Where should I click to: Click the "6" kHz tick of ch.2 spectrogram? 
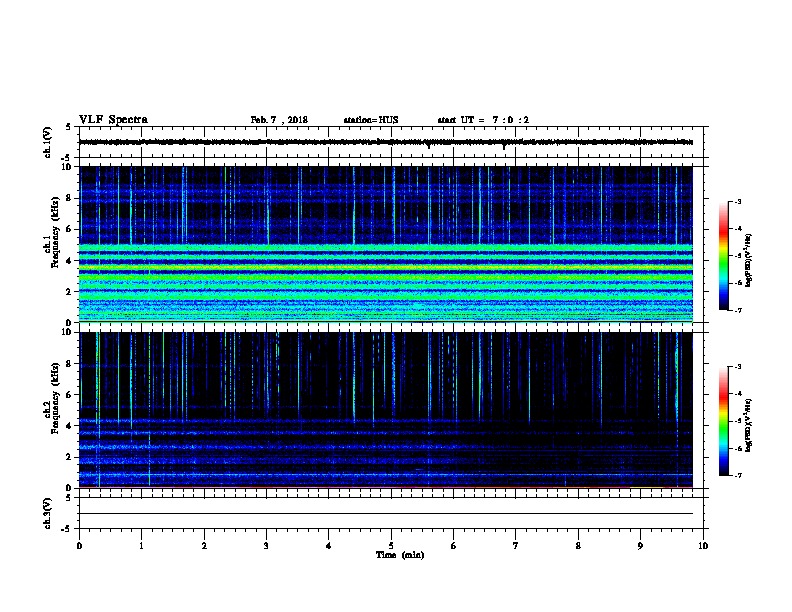pyautogui.click(x=69, y=395)
